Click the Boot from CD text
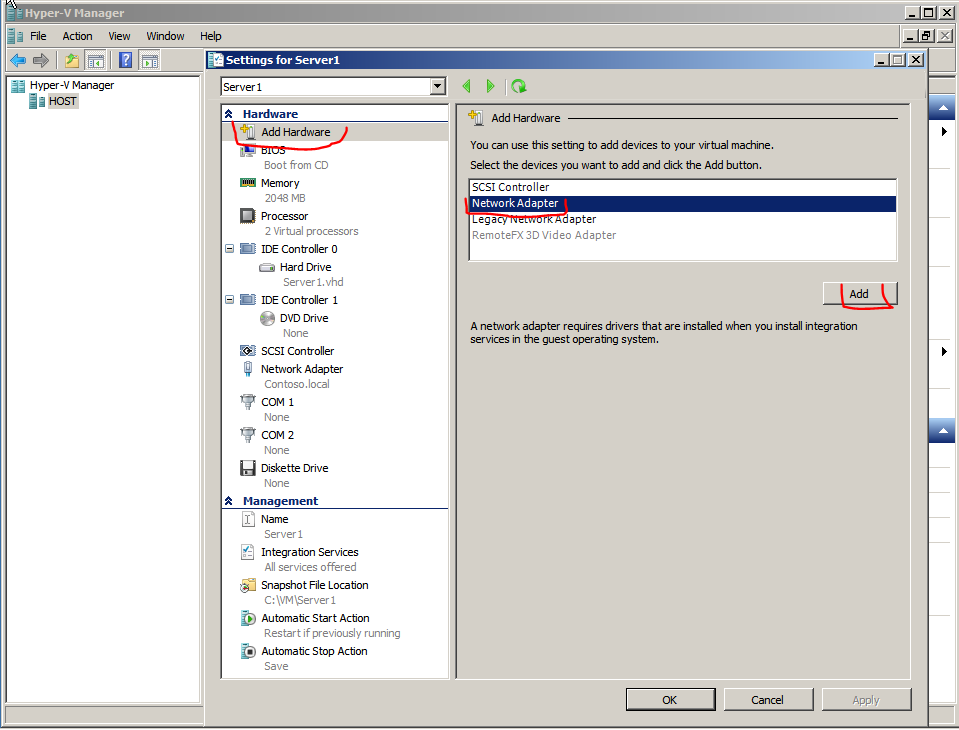This screenshot has height=730, width=959. 296,166
